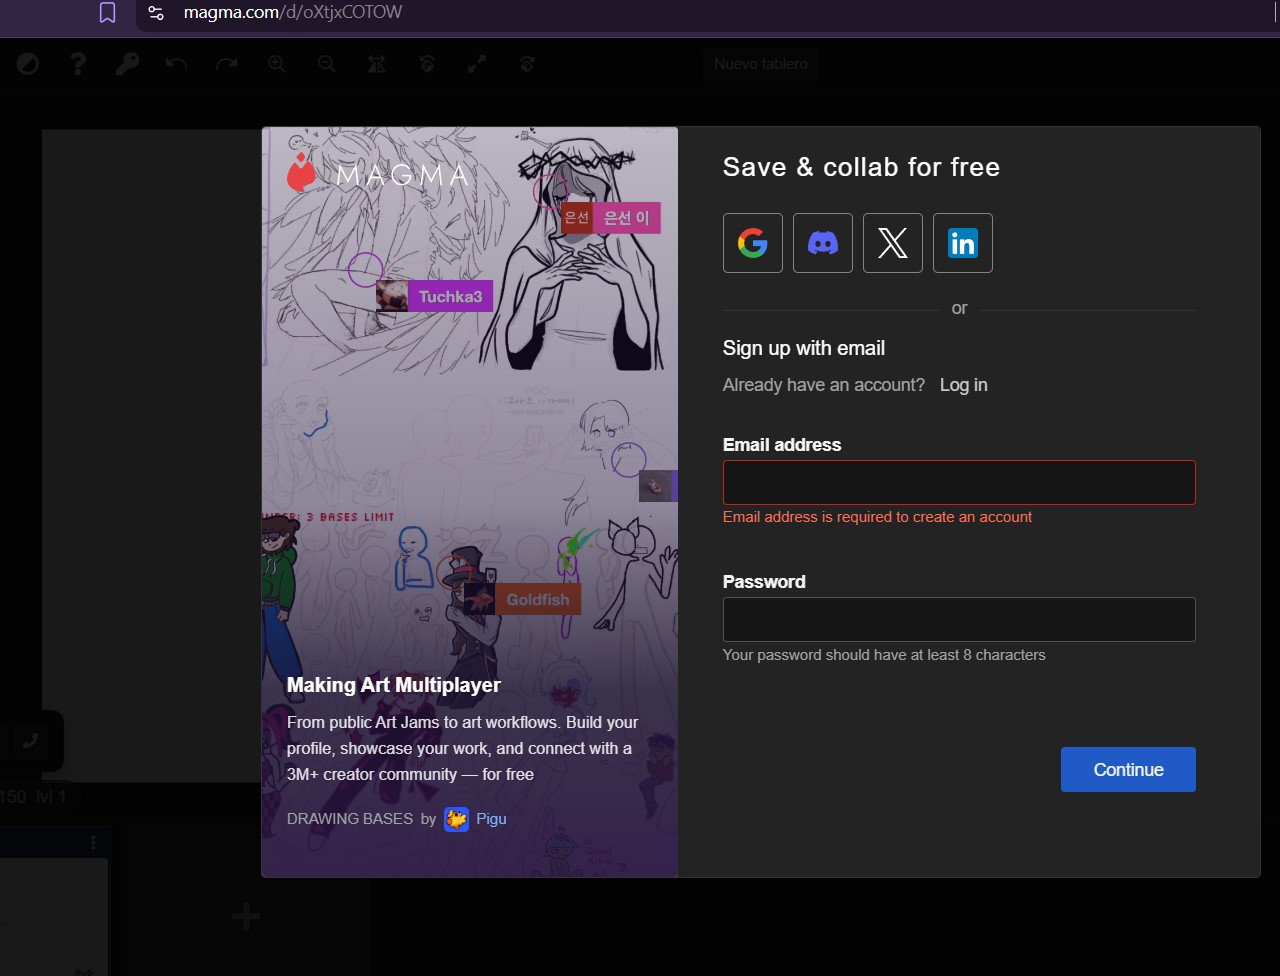The width and height of the screenshot is (1280, 976).
Task: Click the Continue button
Action: [x=1127, y=769]
